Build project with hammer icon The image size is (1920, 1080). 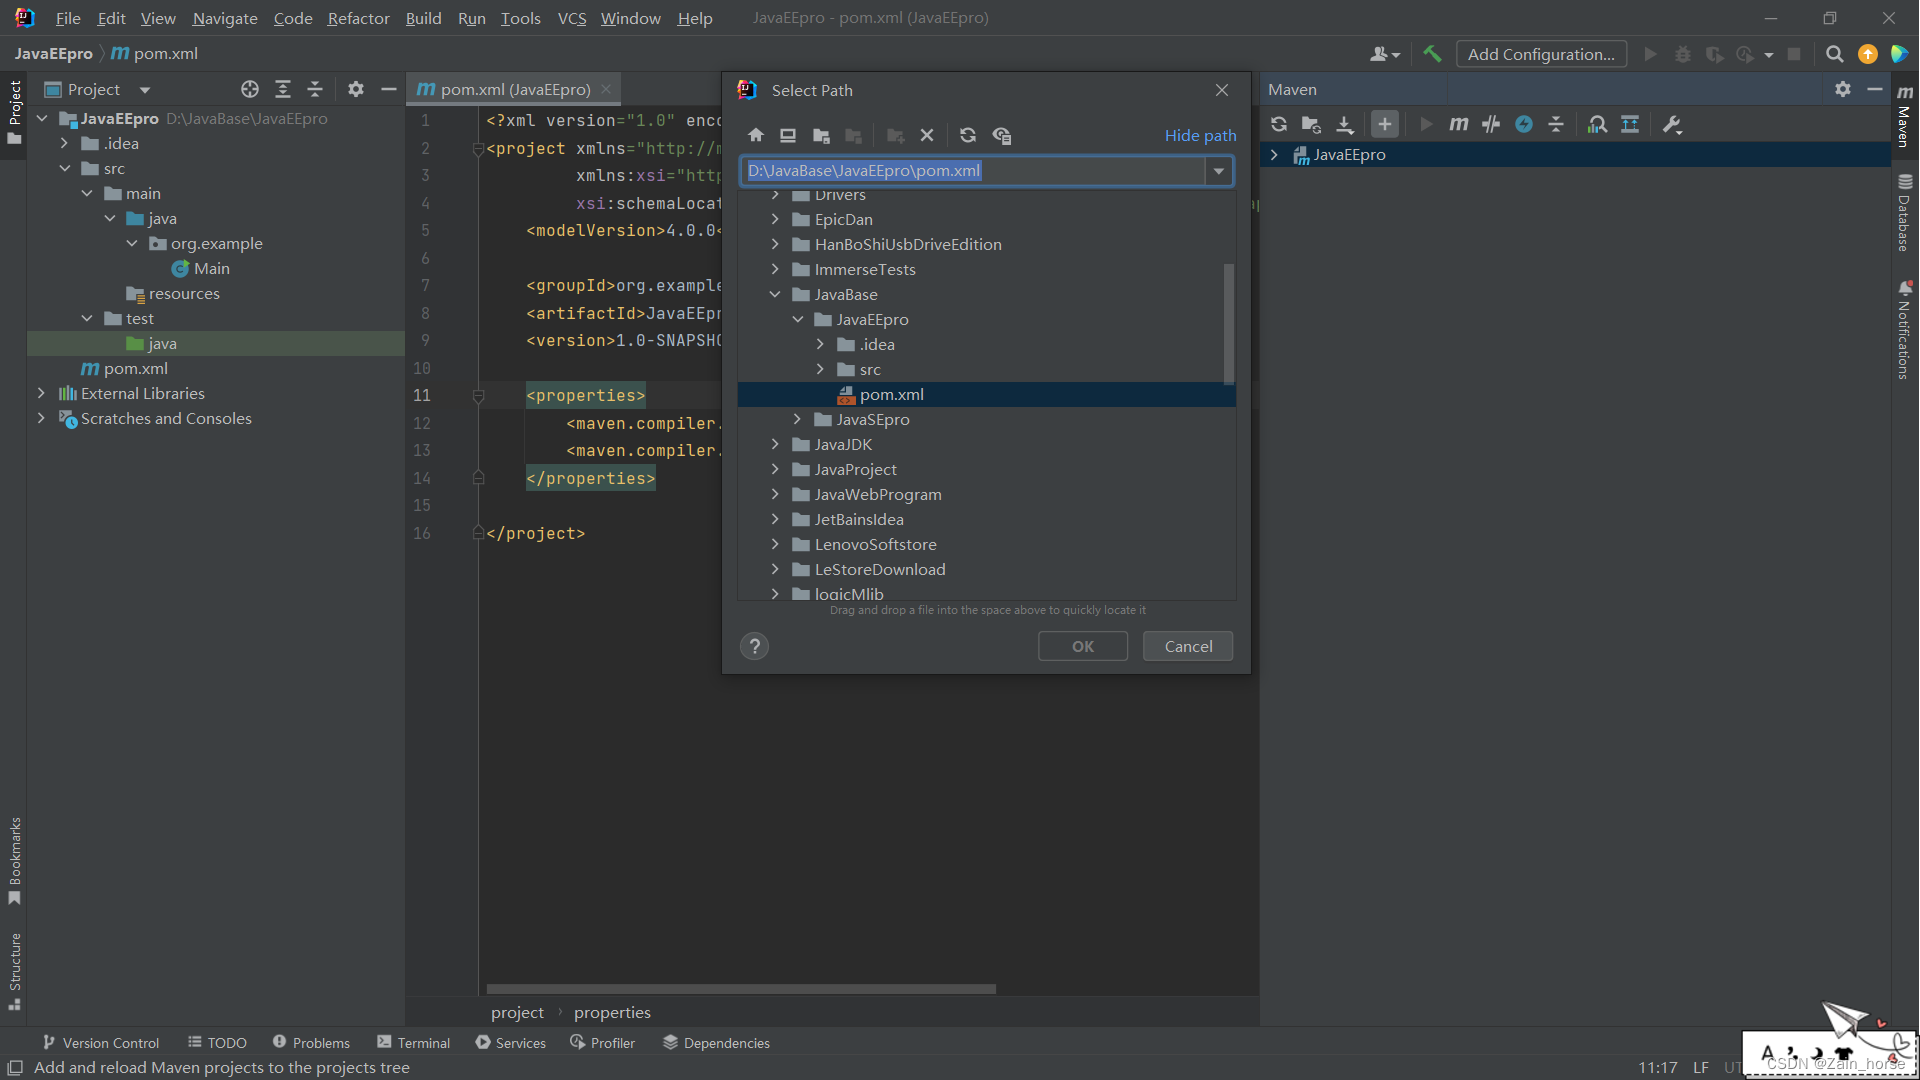[x=1432, y=54]
